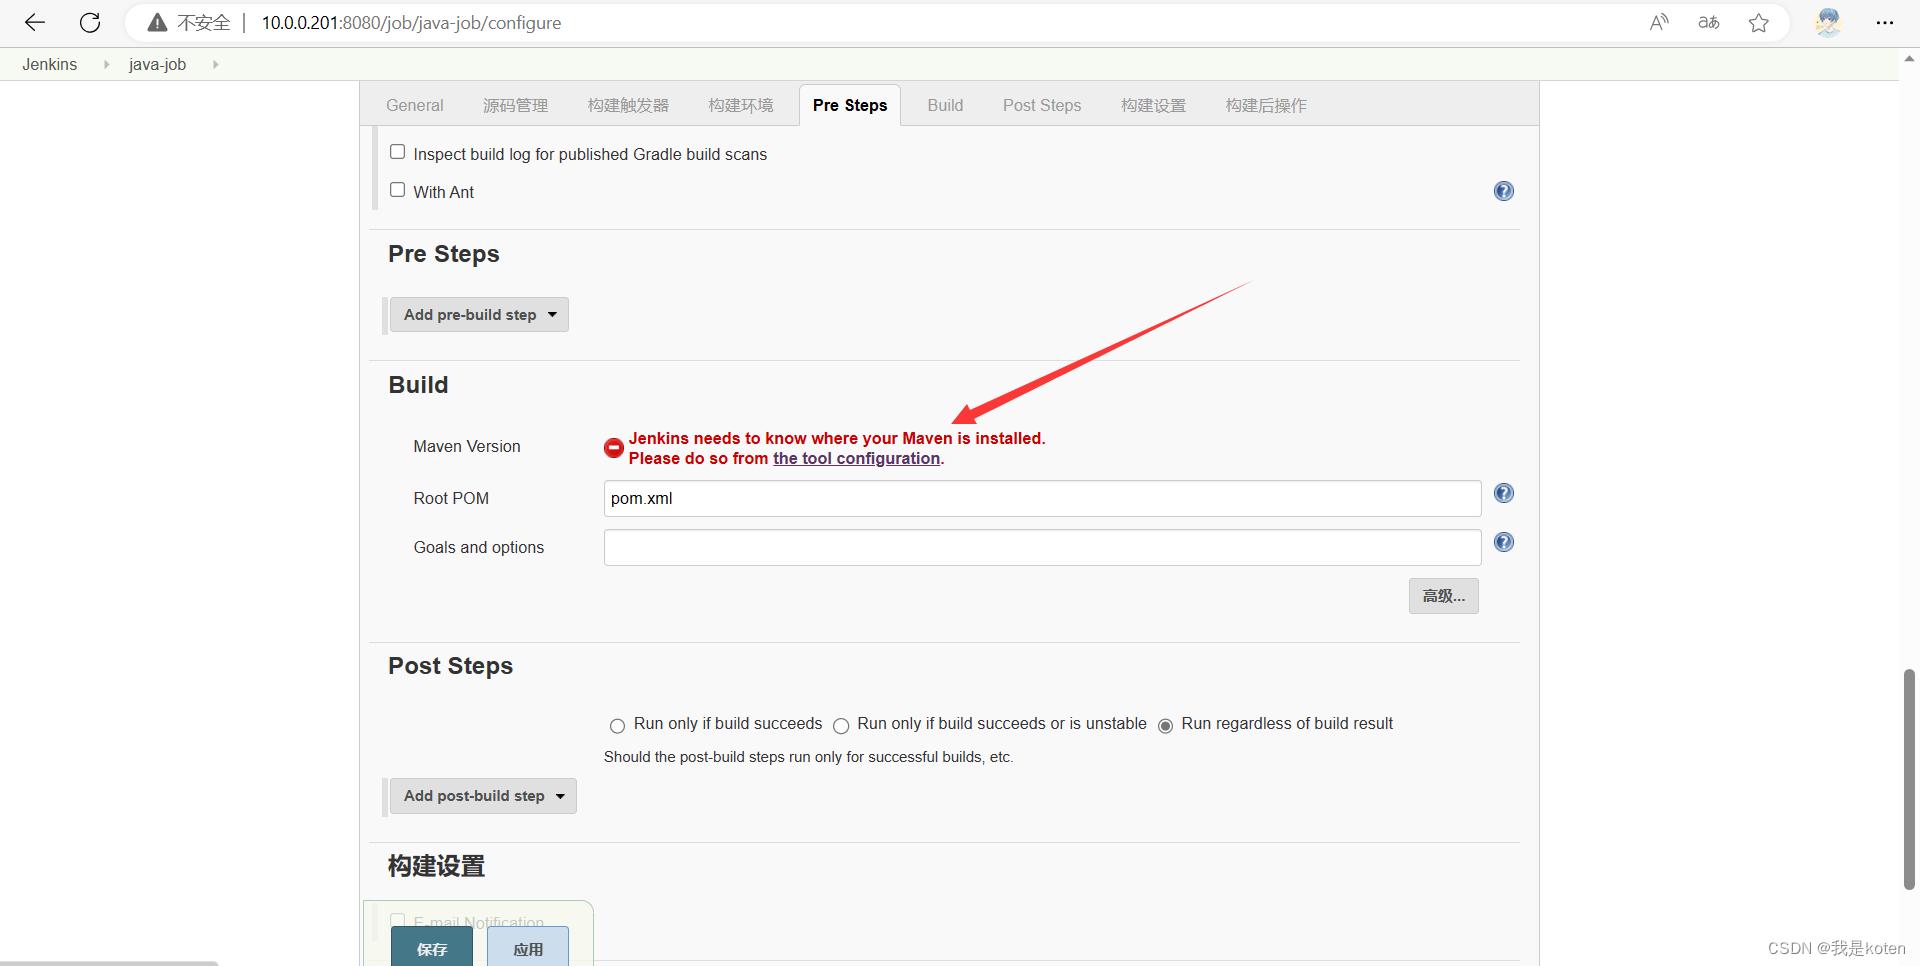1920x966 pixels.
Task: Select Run only if succeeds or unstable
Action: coord(841,726)
